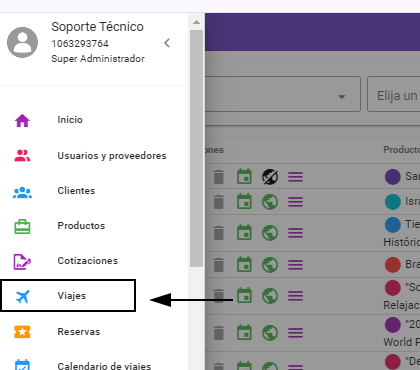Click the green globe icon in the 'Isra' row

270,202
